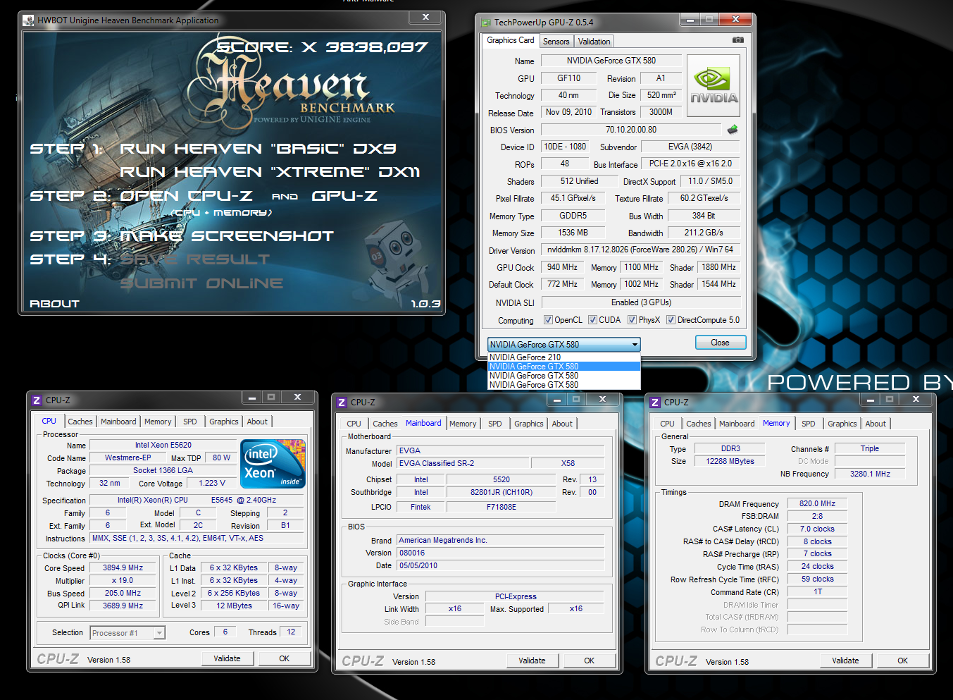Screen dimensions: 953x700
Task: Click the Level 3 cache value 12 MBytes
Action: 235,605
